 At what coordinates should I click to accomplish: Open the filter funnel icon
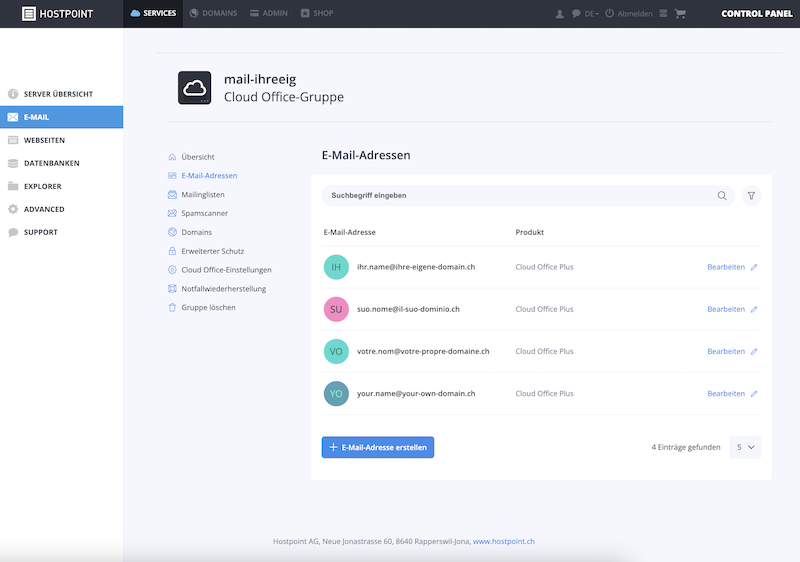[751, 195]
